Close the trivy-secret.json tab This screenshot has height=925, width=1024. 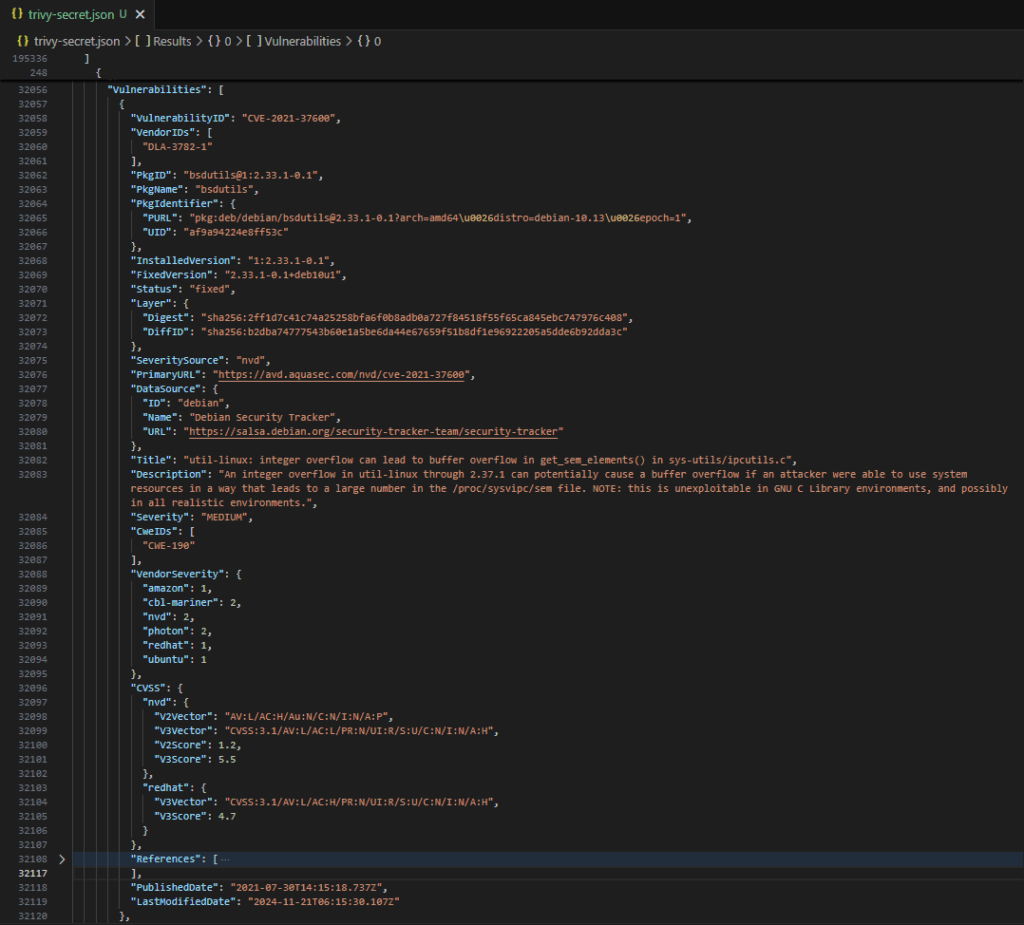pos(140,14)
